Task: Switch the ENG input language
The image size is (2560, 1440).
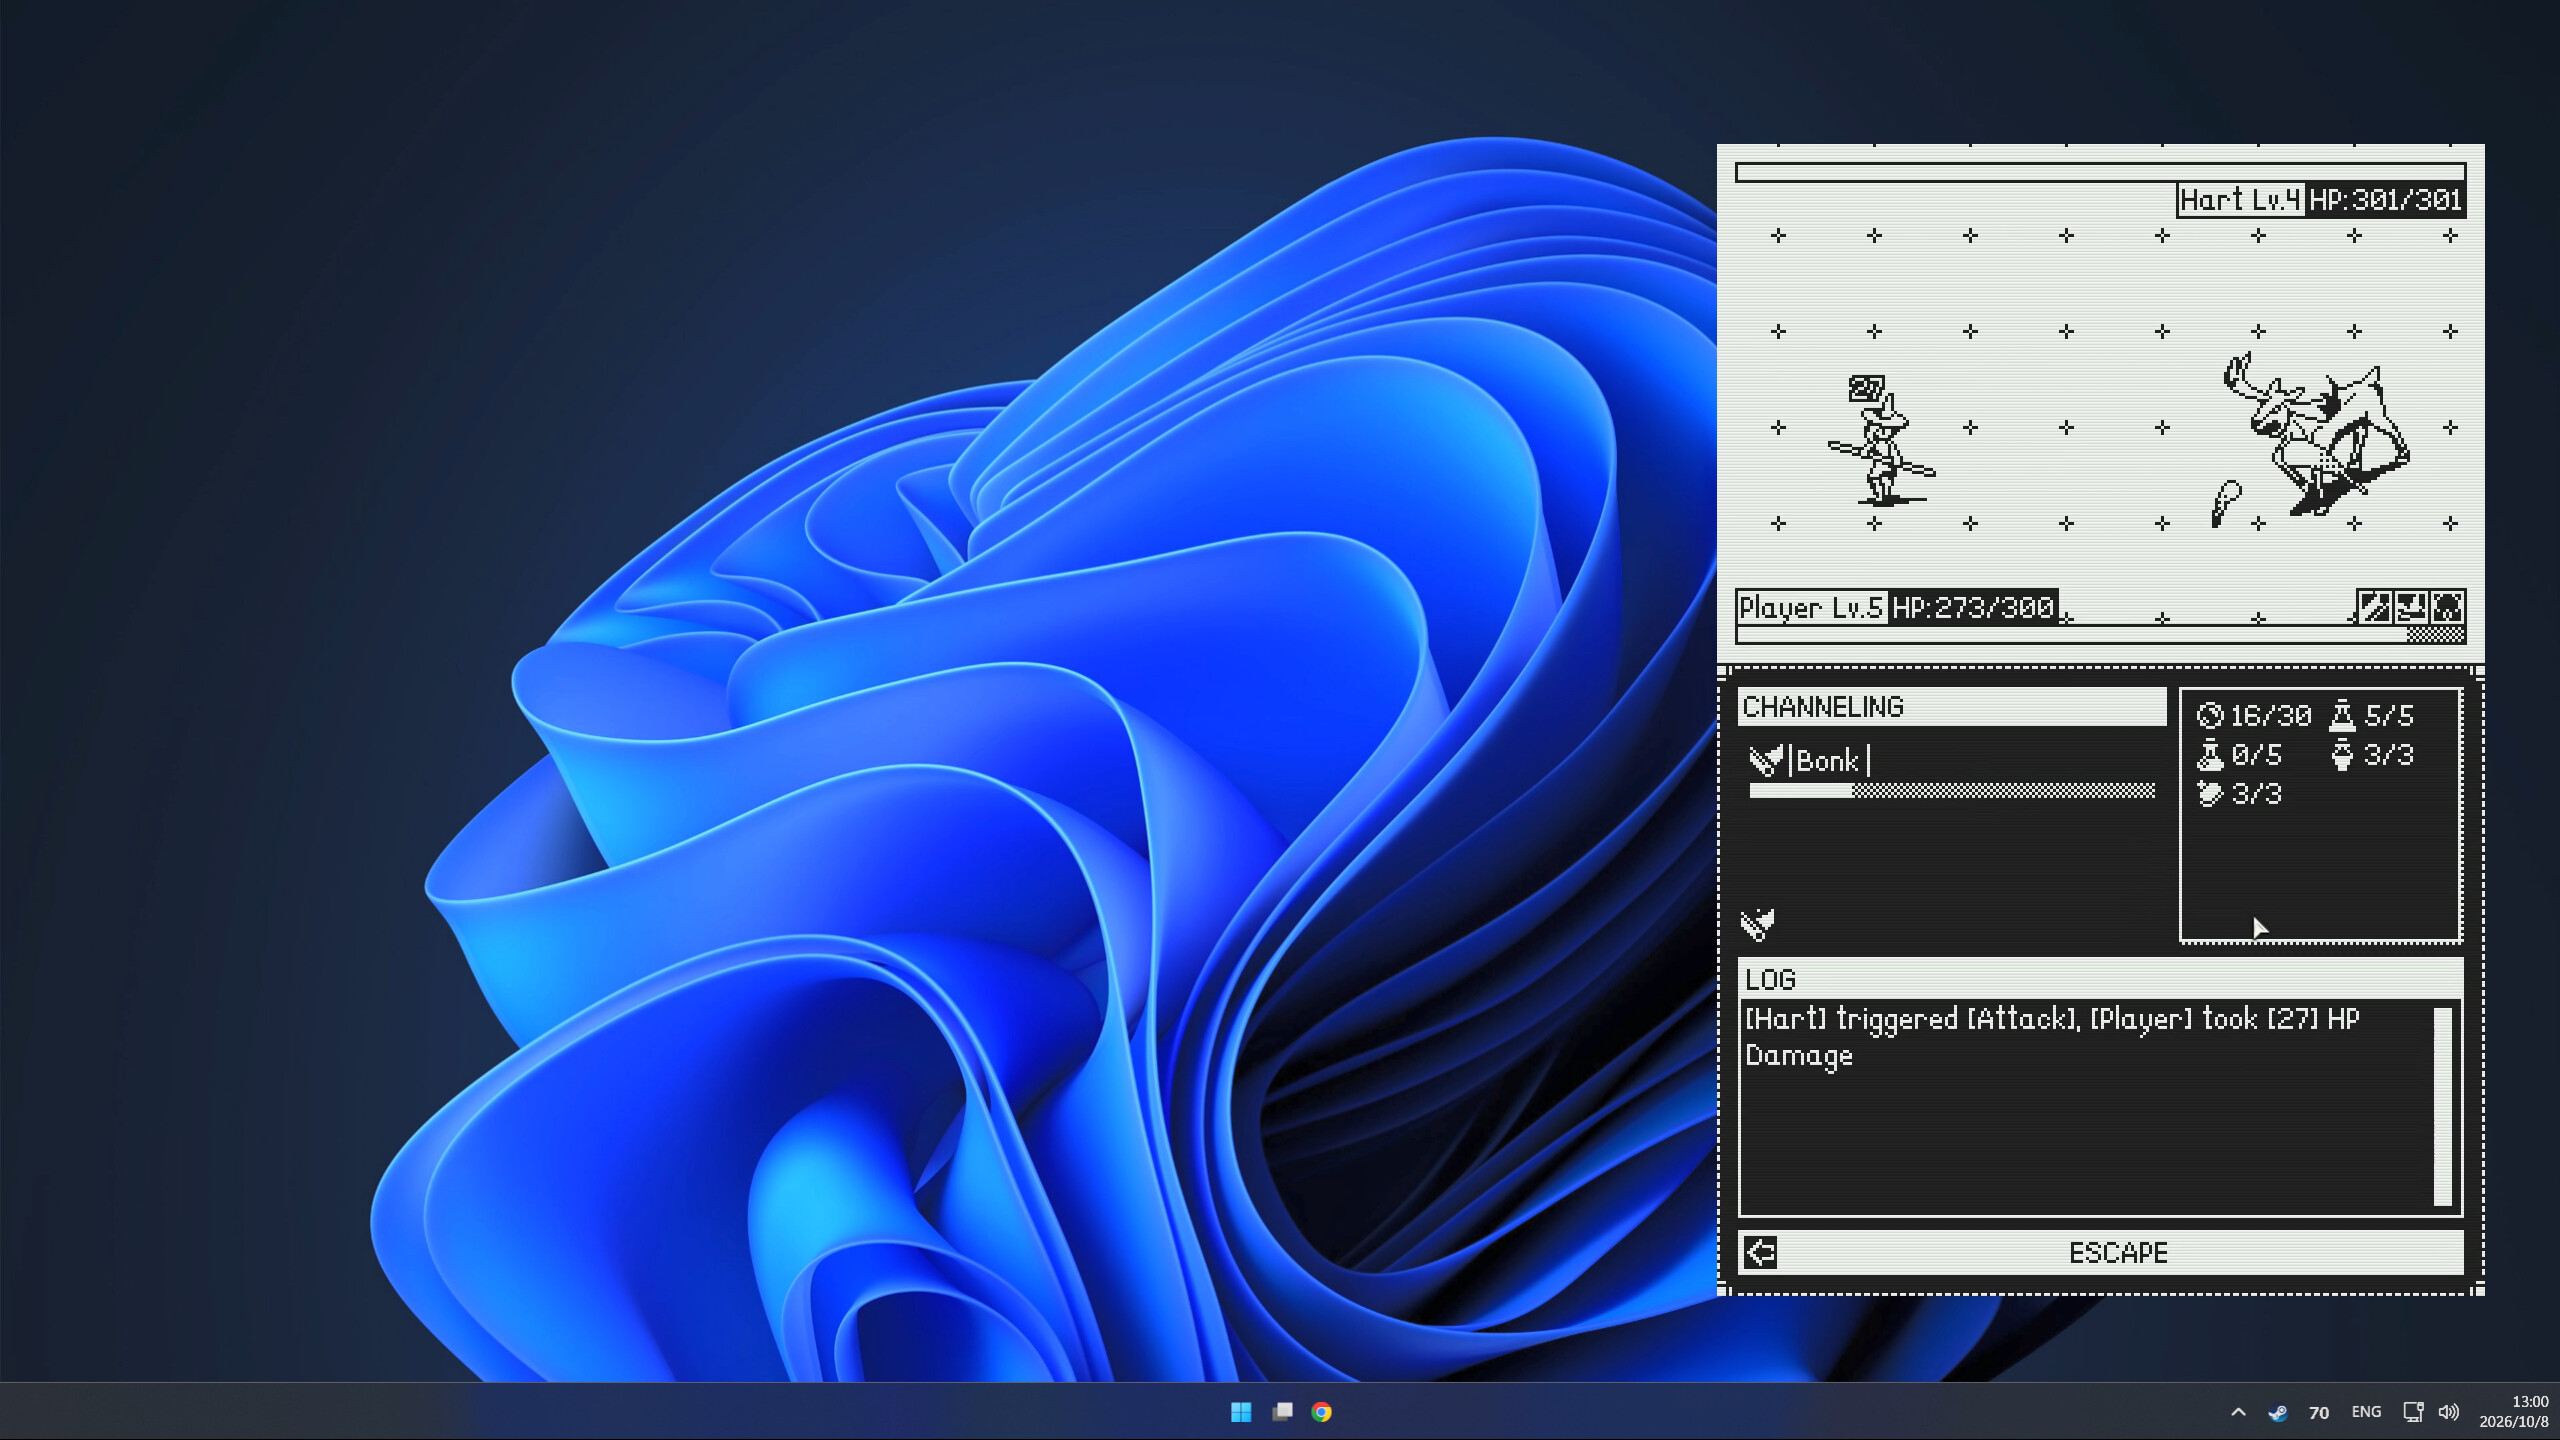Action: pos(2366,1412)
